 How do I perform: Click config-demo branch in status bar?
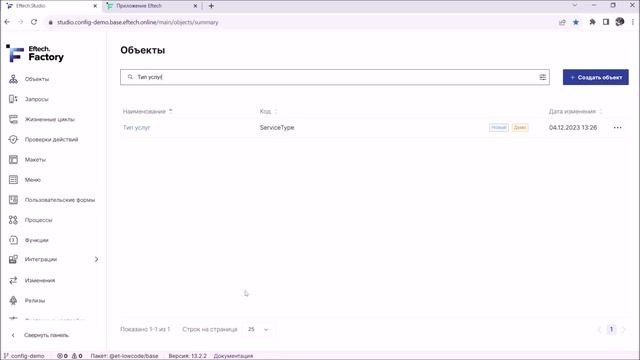24,356
